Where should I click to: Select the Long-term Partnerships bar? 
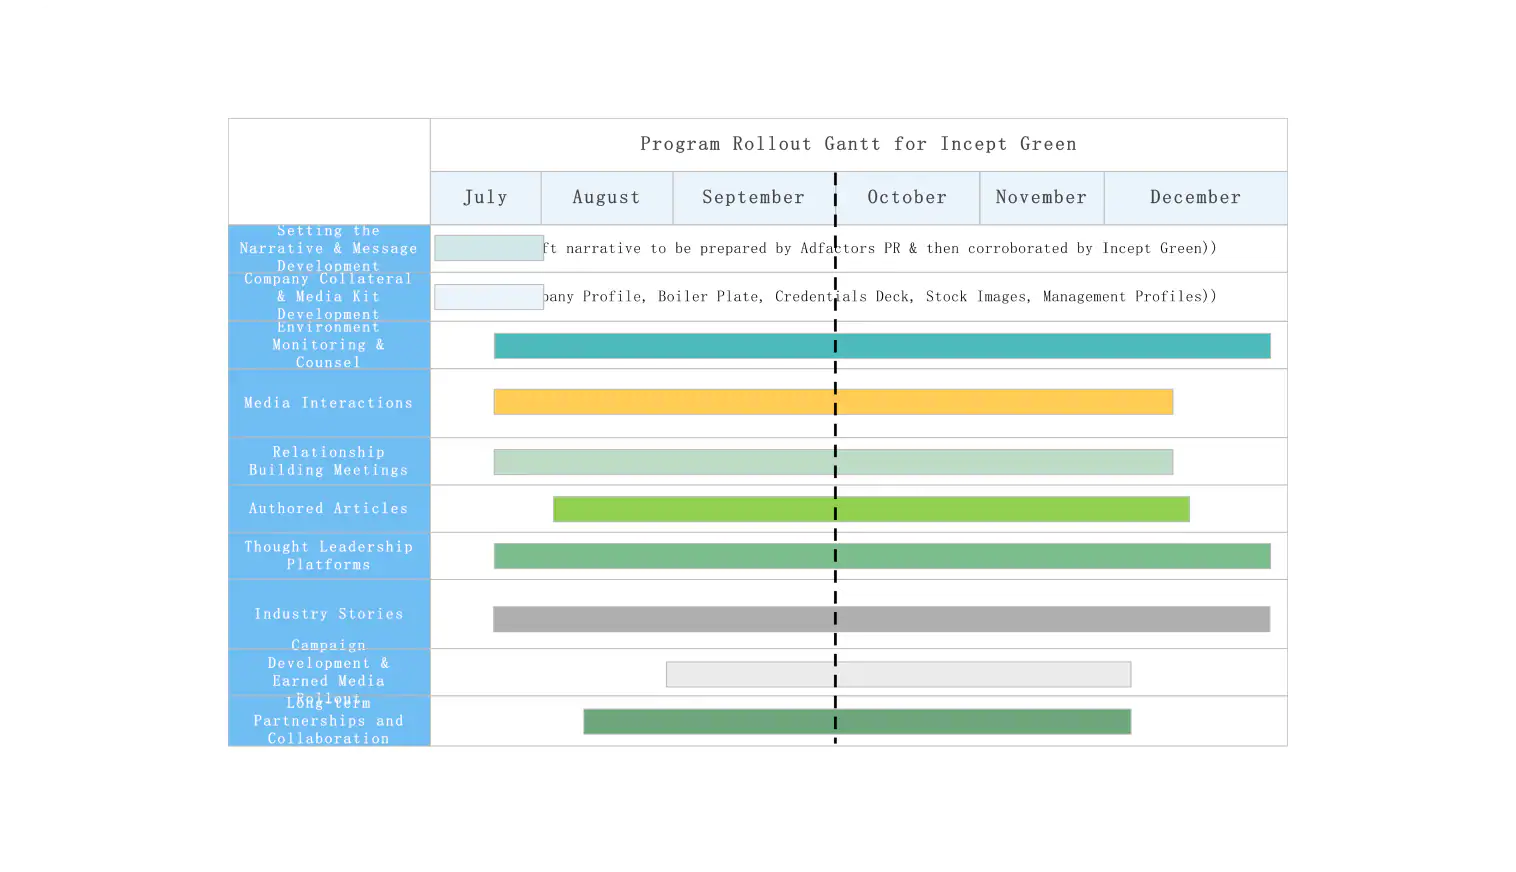(857, 720)
